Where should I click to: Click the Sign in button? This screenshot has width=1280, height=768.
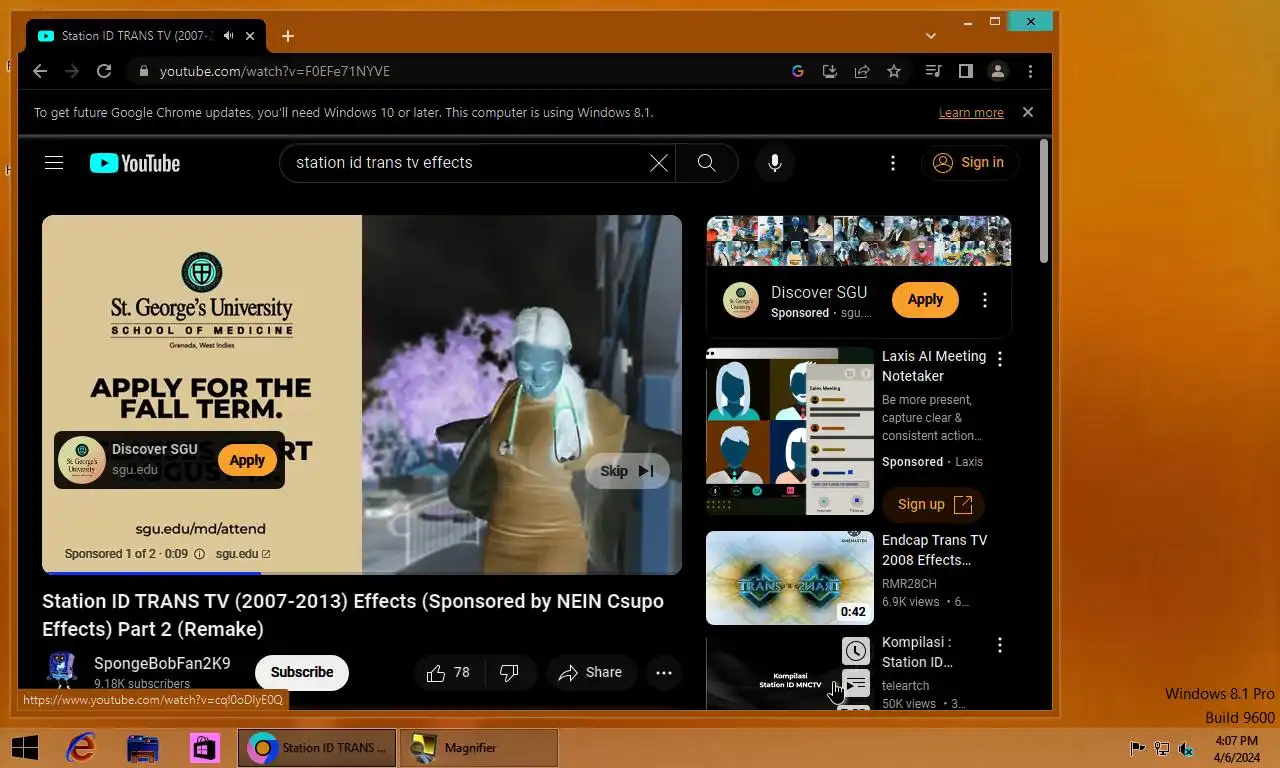coord(970,163)
